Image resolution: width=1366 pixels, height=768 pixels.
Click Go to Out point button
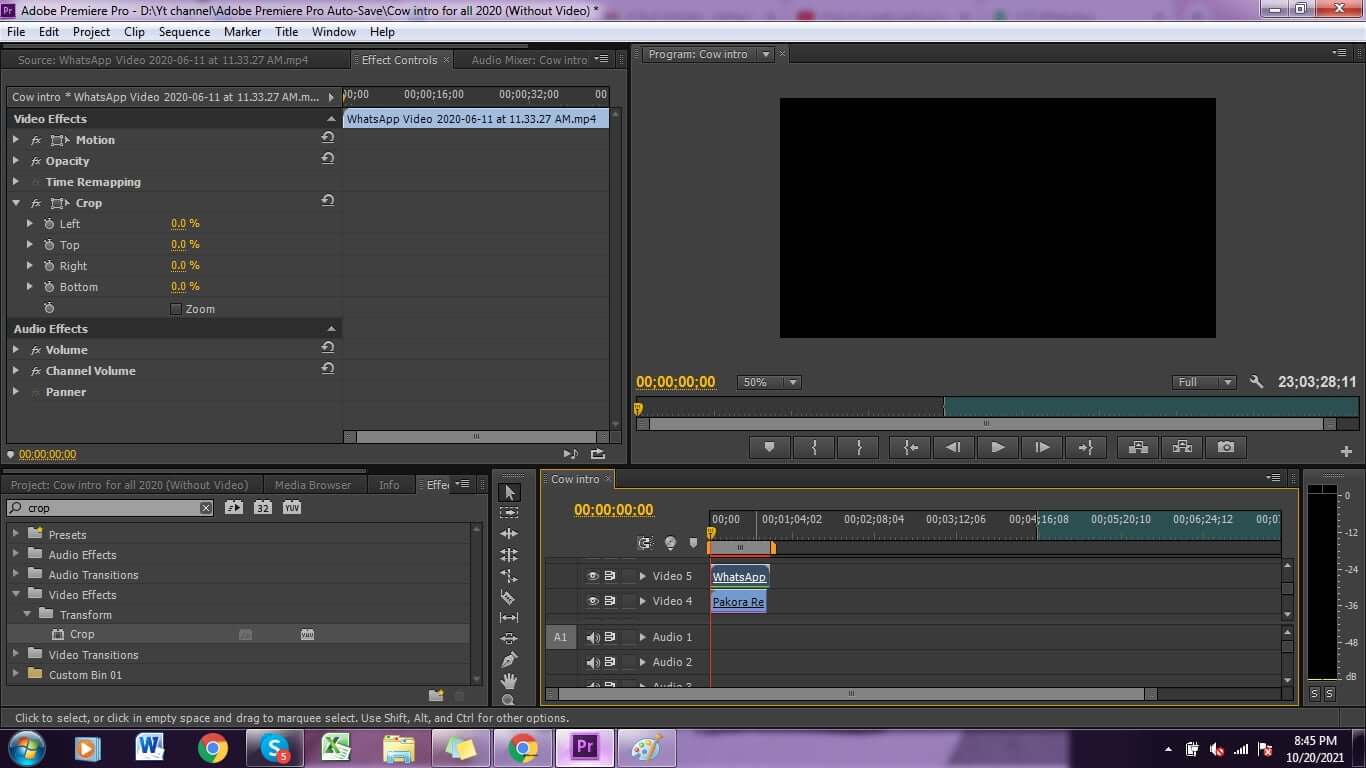tap(1085, 447)
